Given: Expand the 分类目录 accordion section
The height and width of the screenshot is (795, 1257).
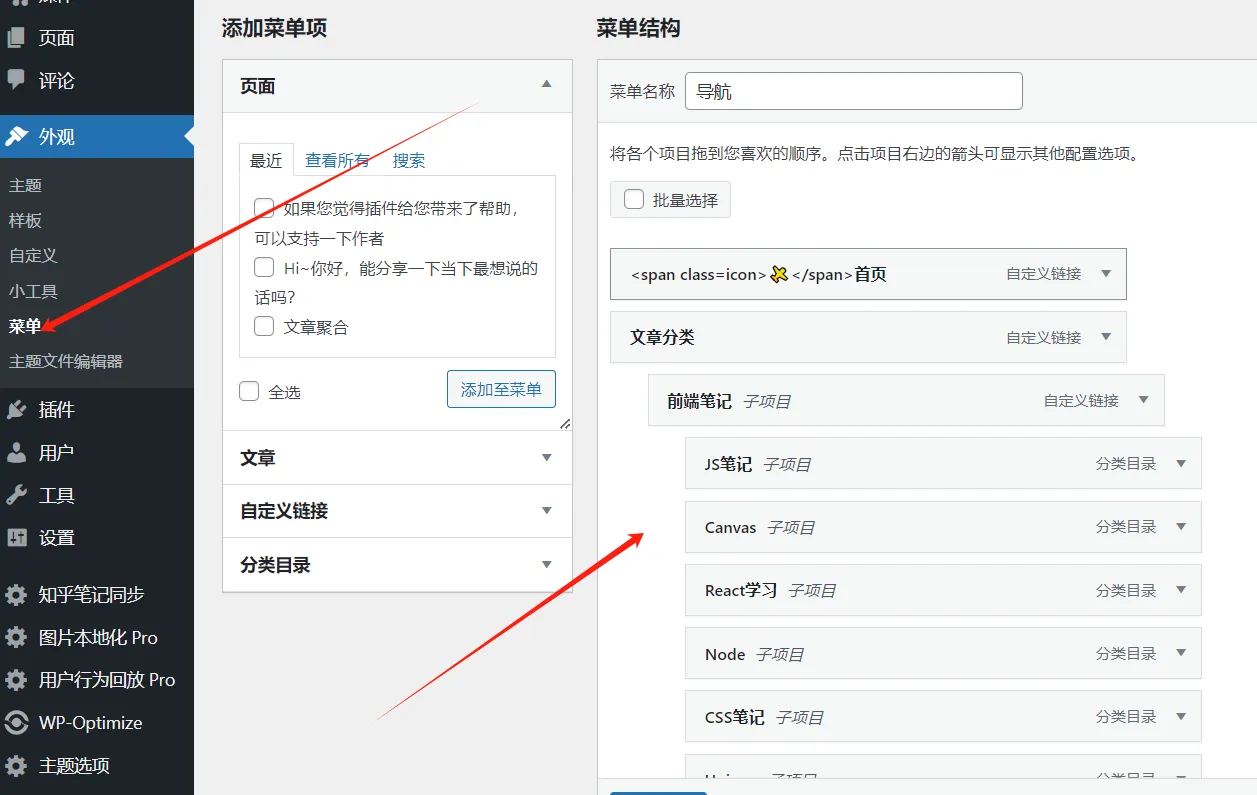Looking at the screenshot, I should (397, 565).
